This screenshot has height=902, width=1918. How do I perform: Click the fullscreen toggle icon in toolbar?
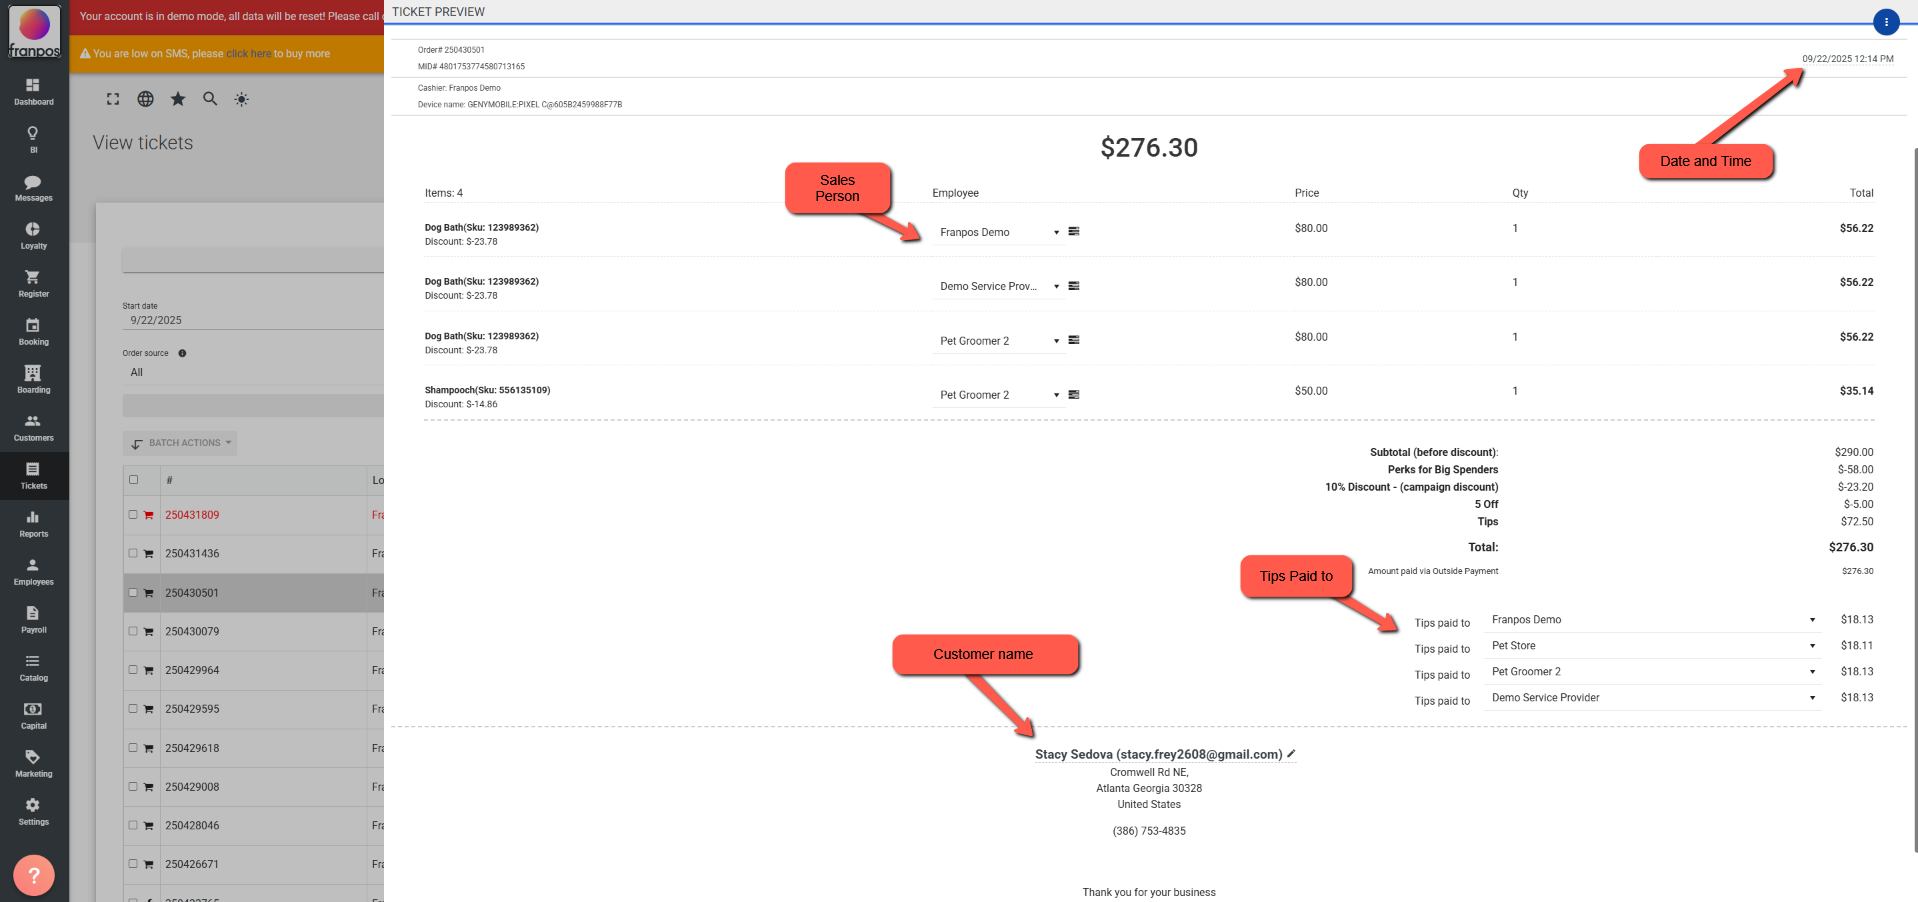[113, 99]
